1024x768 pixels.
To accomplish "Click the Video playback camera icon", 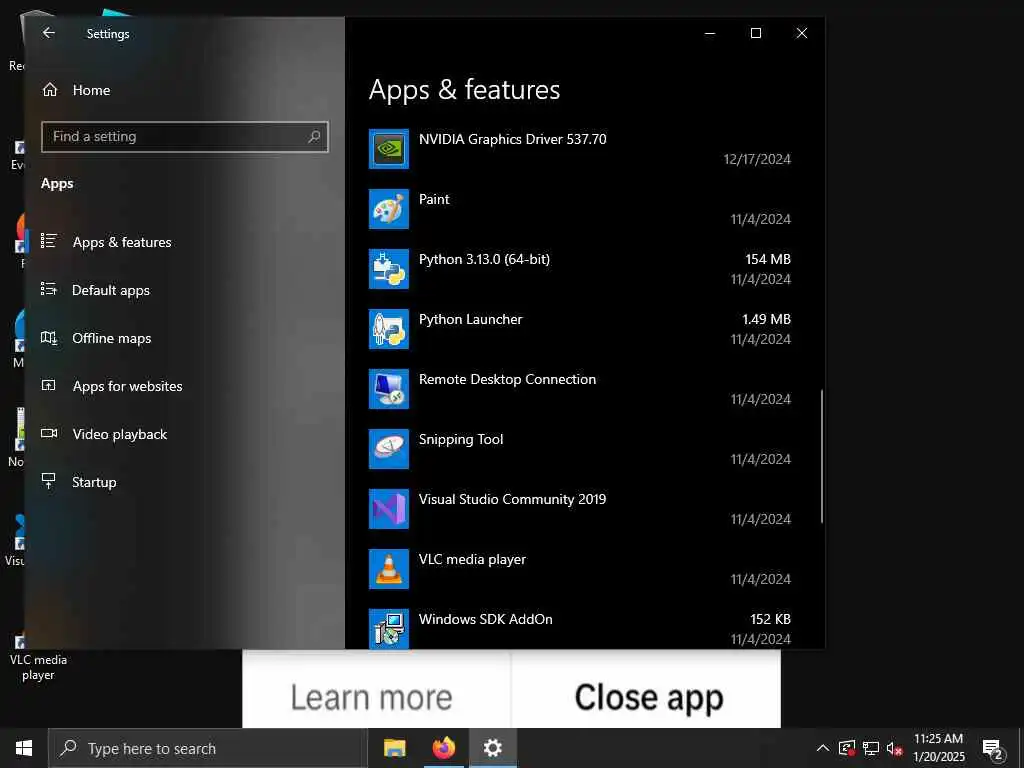I will [49, 433].
